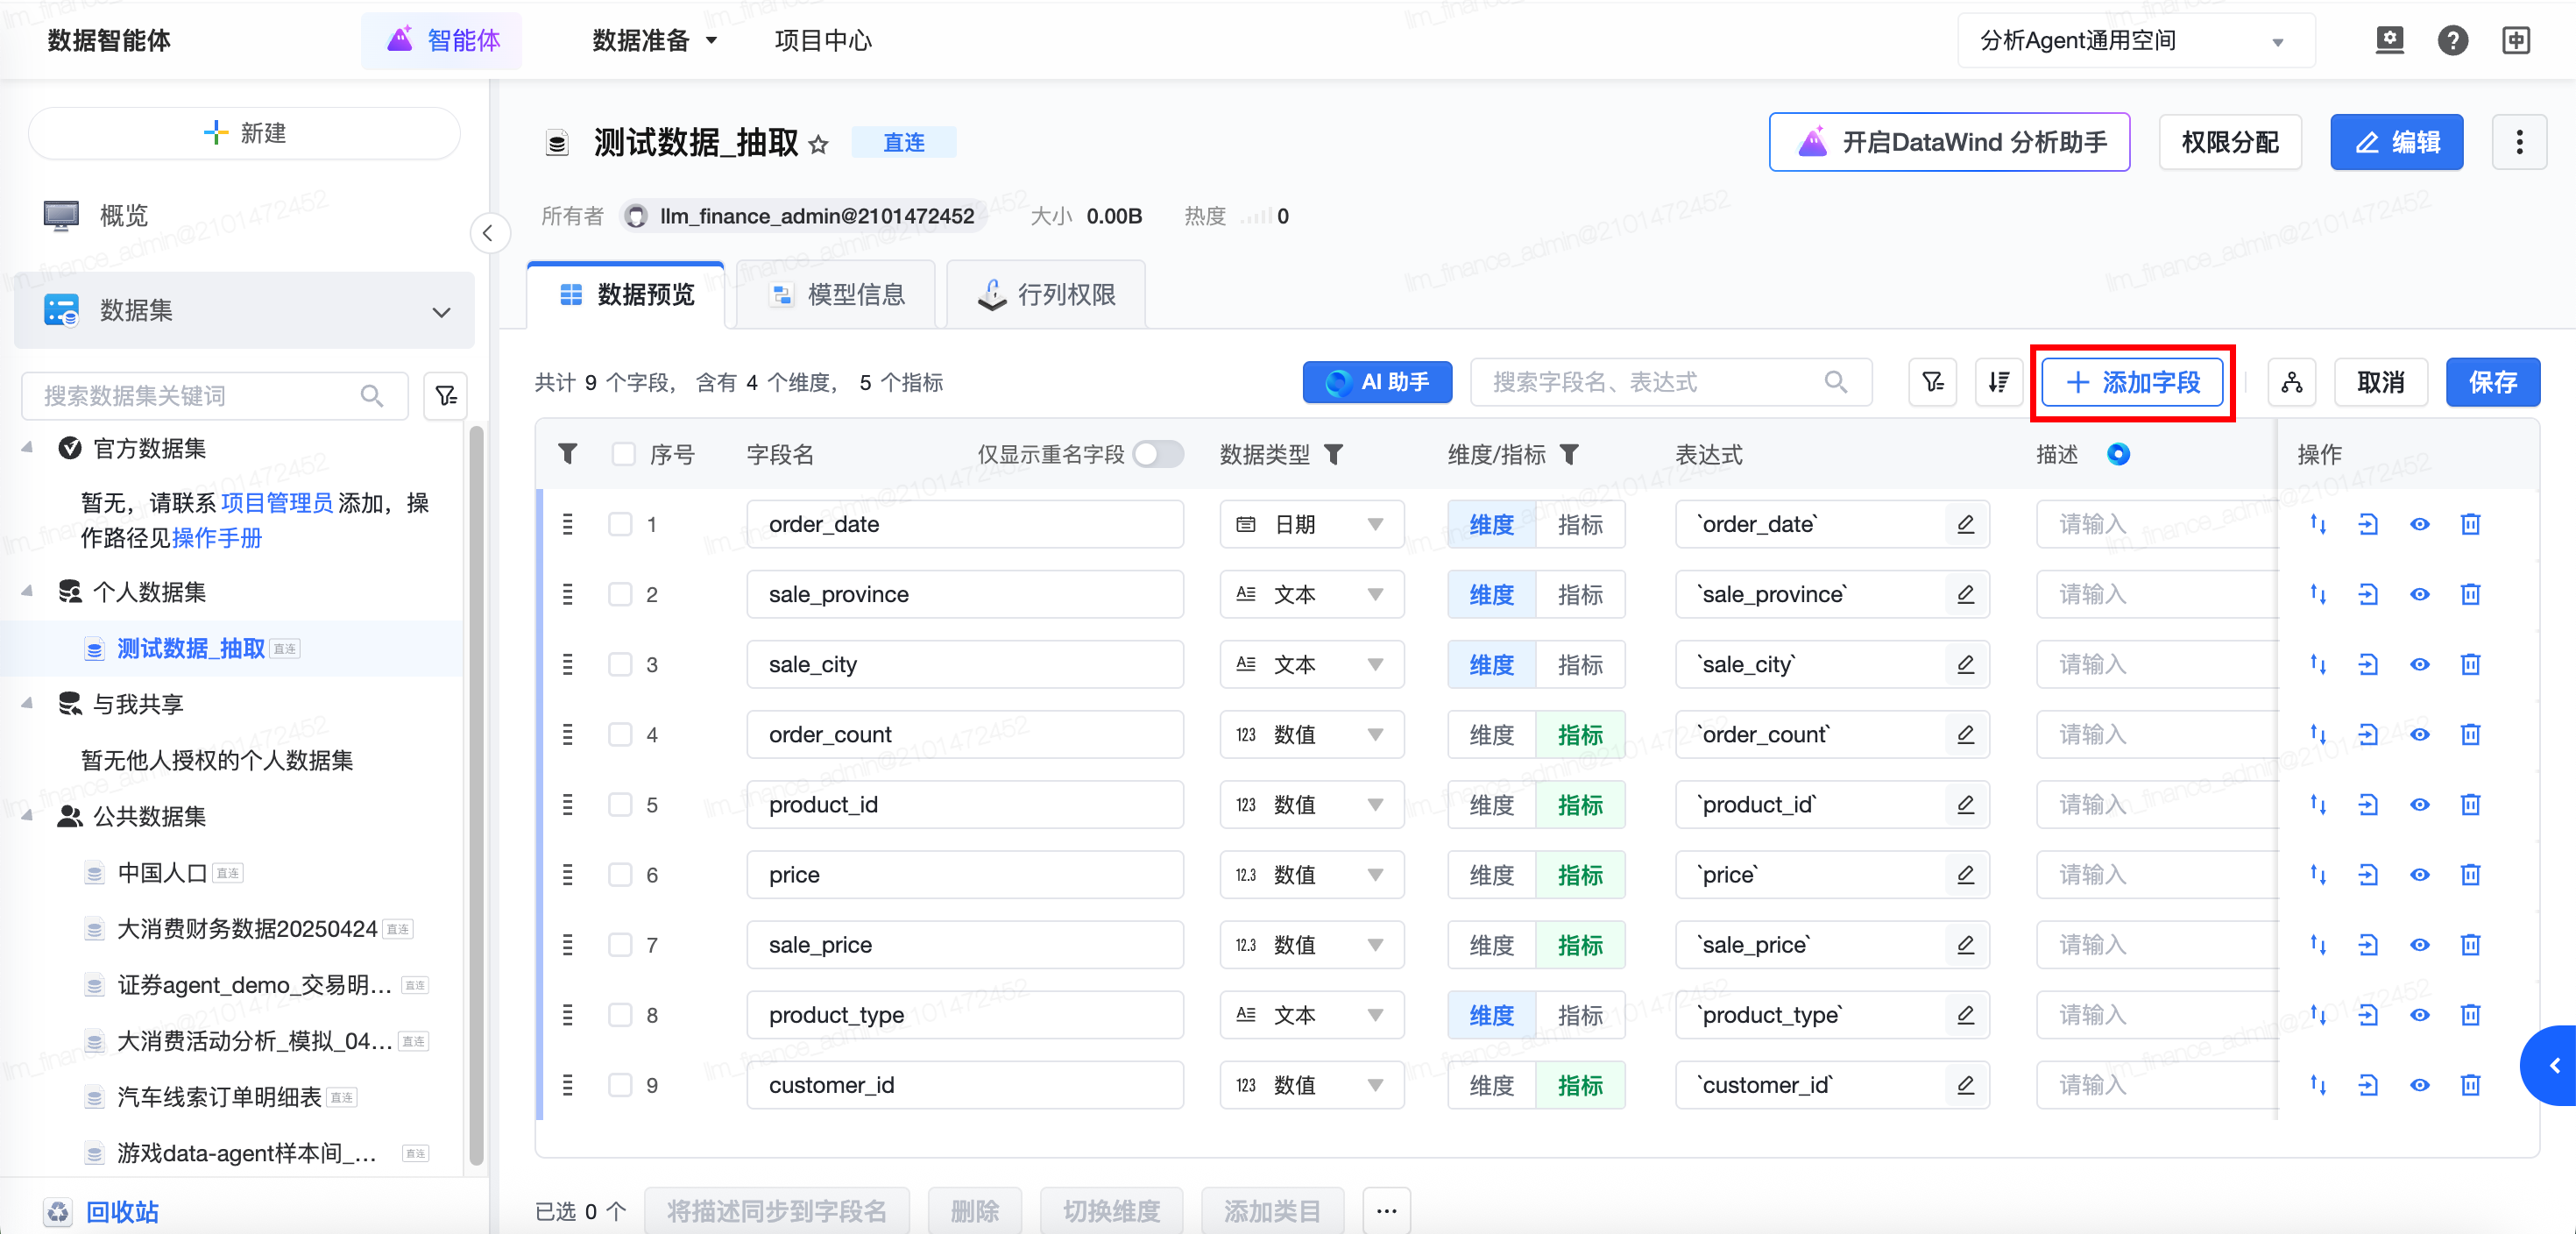
Task: Delete the order_date field
Action: tap(2470, 524)
